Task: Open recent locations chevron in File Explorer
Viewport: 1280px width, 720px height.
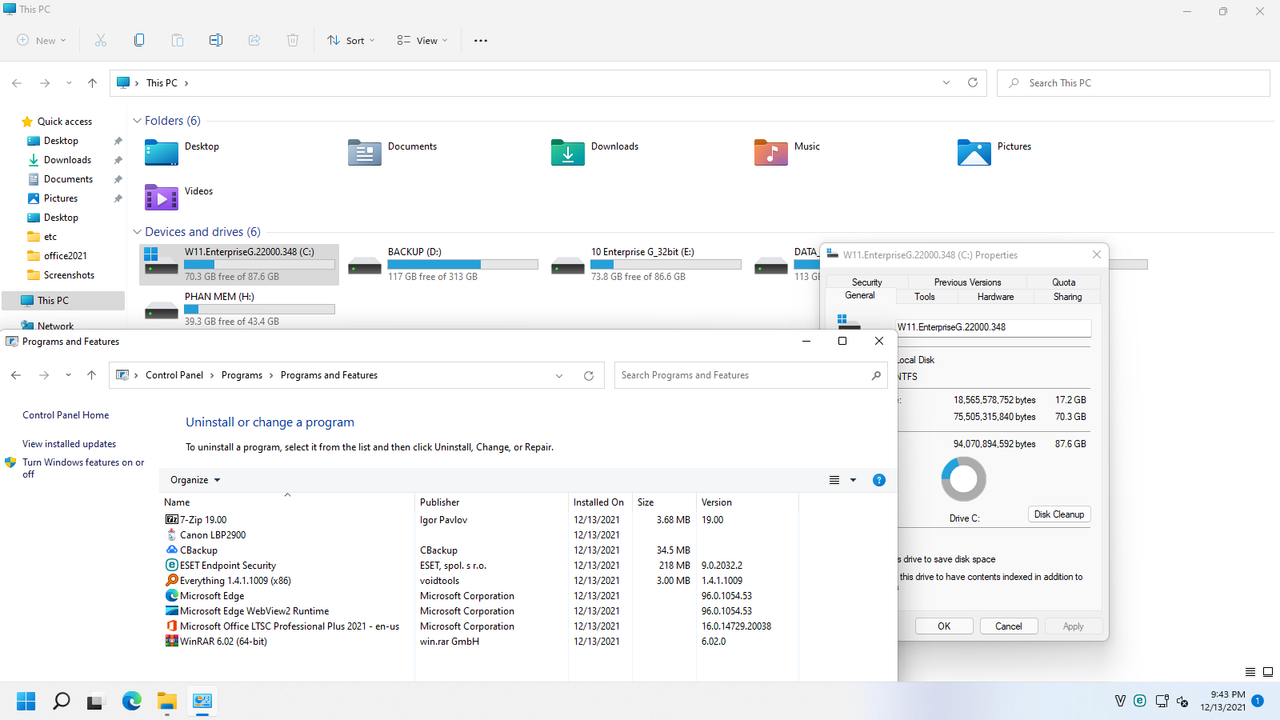Action: click(68, 83)
